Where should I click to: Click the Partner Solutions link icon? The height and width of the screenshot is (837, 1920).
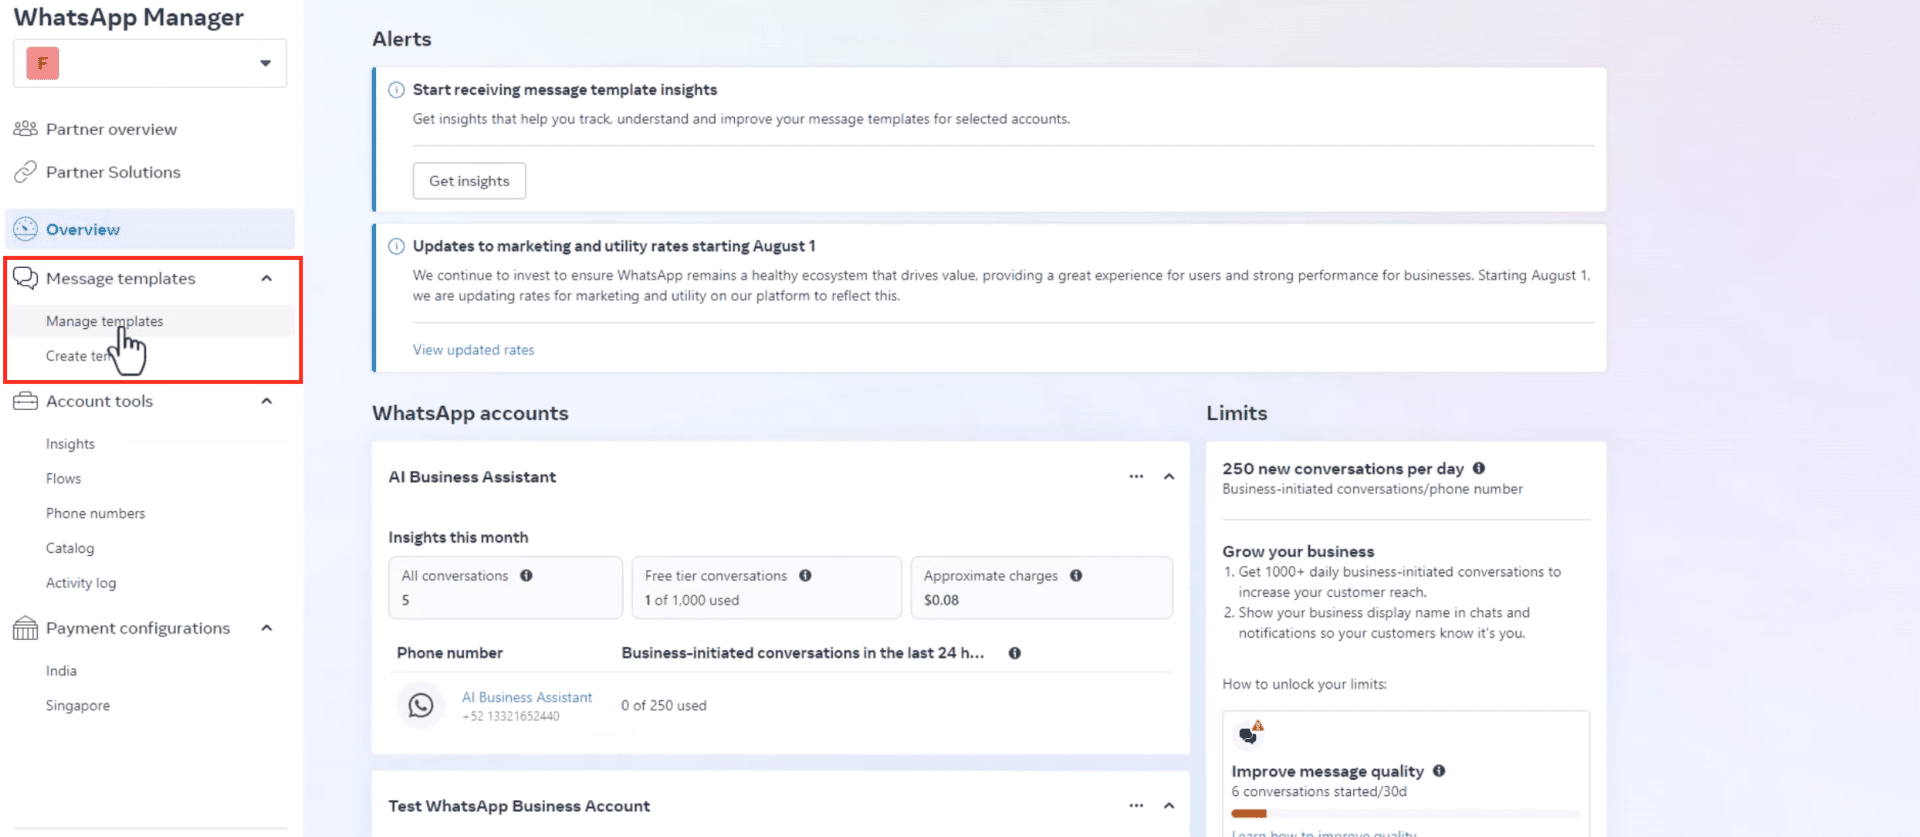[x=25, y=172]
